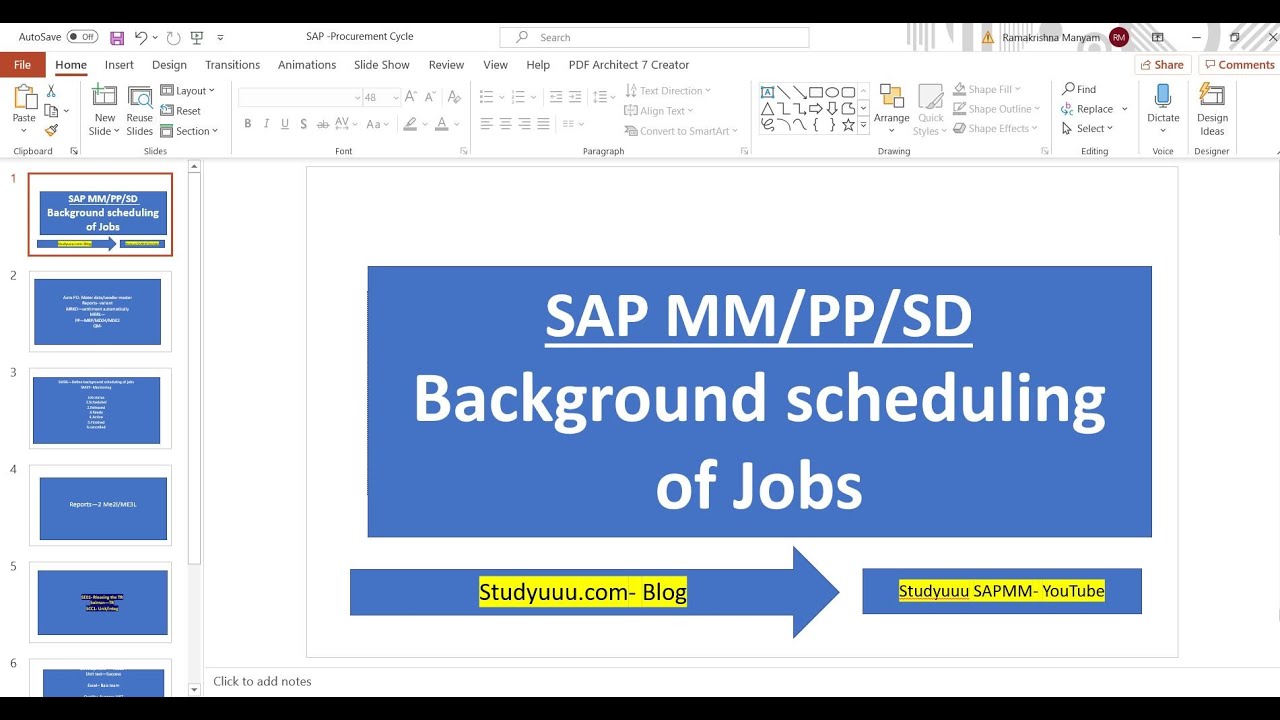Open the File tab
The height and width of the screenshot is (720, 1280).
[x=22, y=65]
